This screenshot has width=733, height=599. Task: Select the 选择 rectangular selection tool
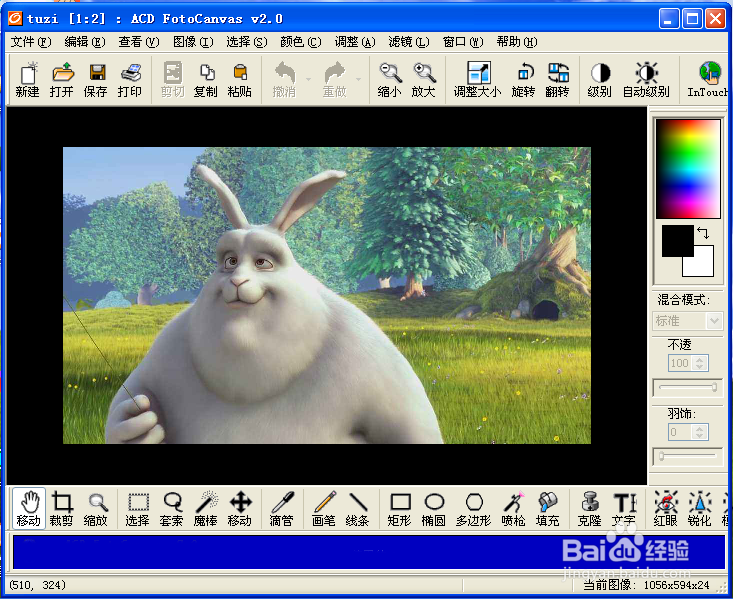(x=137, y=509)
